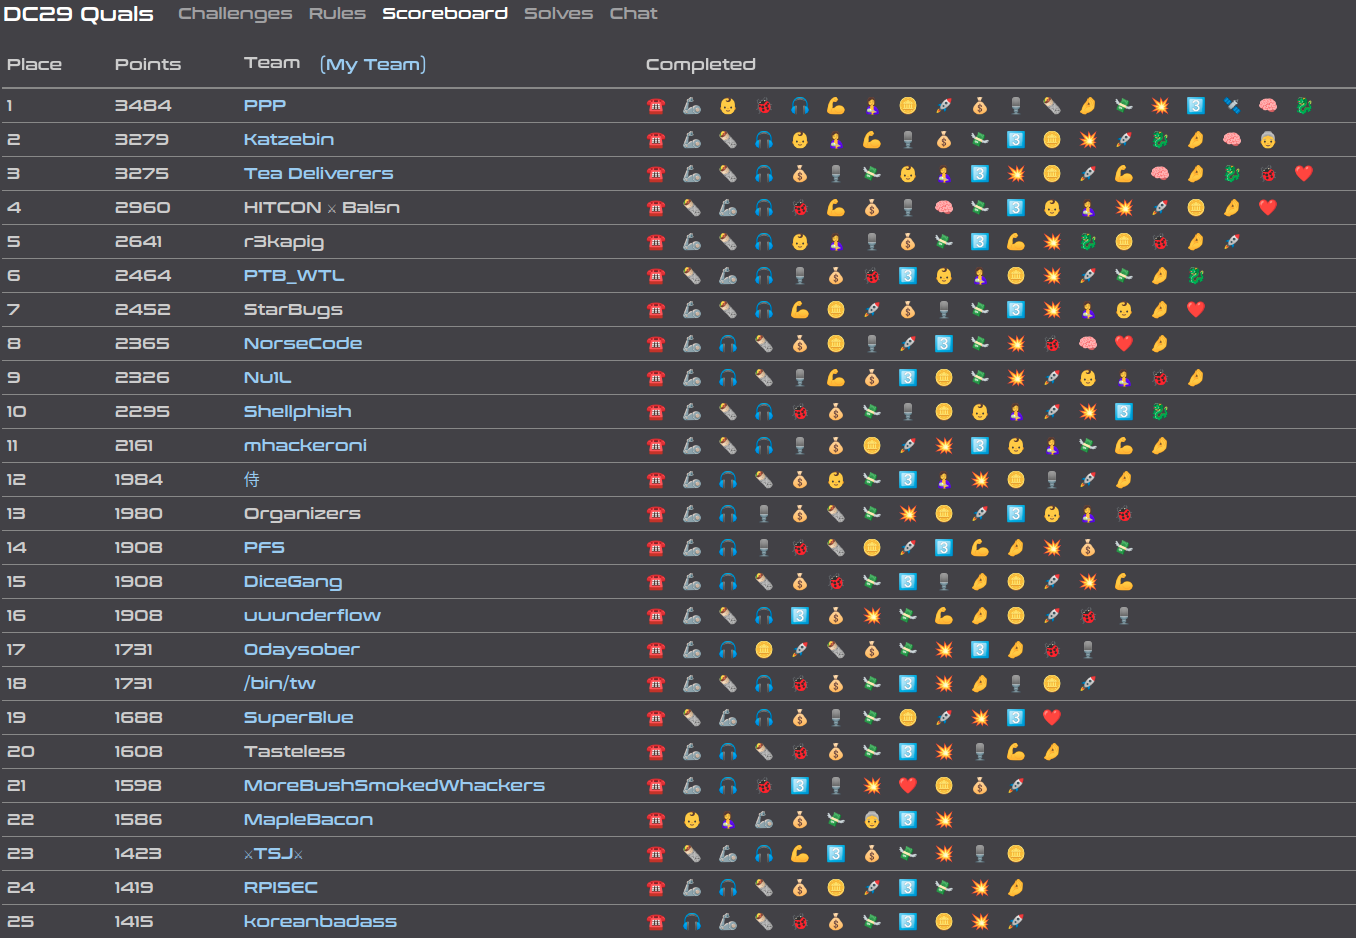Go to the Rules page

[x=337, y=14]
